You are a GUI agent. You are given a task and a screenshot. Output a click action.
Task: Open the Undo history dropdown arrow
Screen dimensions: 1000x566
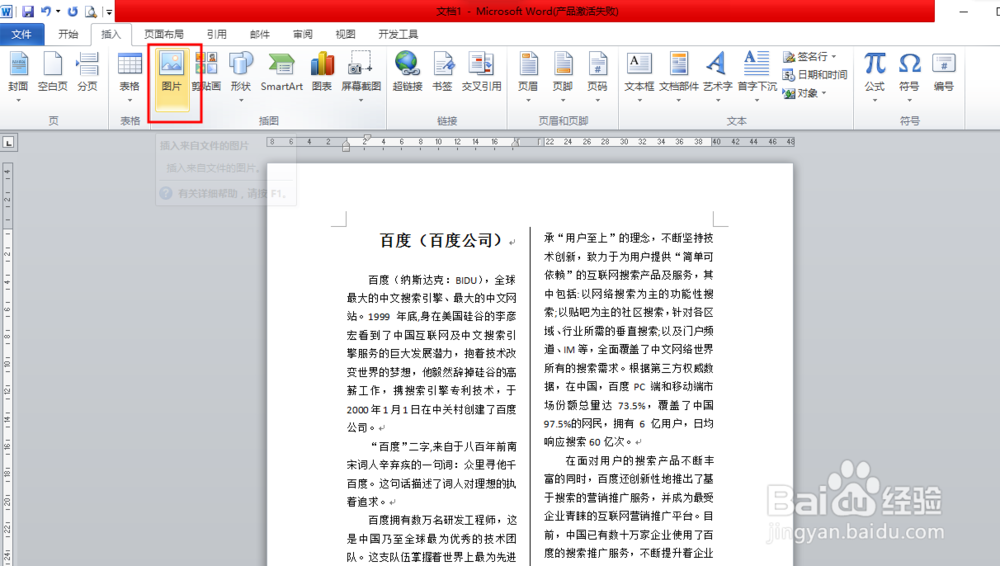click(58, 11)
